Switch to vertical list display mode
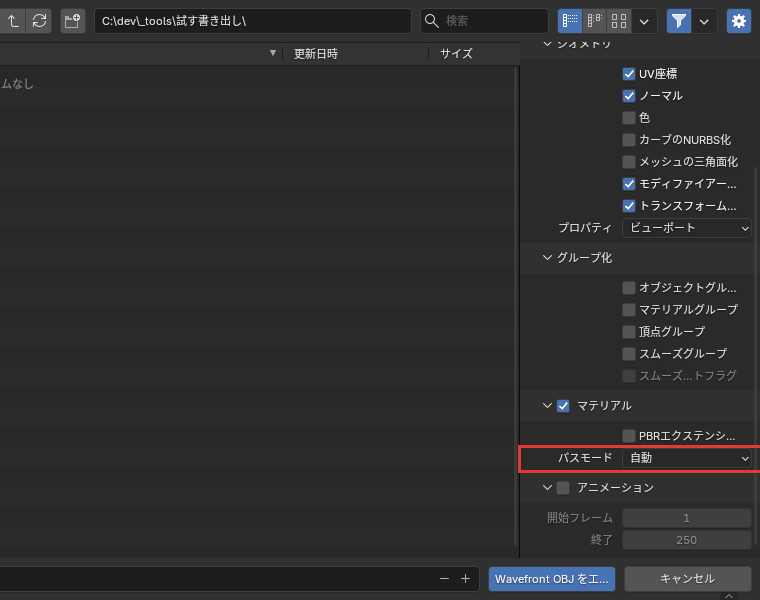 coord(570,21)
